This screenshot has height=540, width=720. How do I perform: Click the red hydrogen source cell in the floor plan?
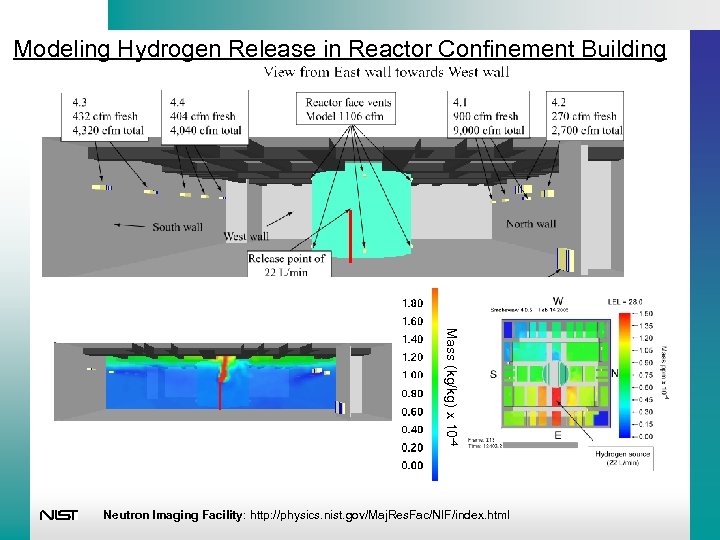pos(557,395)
